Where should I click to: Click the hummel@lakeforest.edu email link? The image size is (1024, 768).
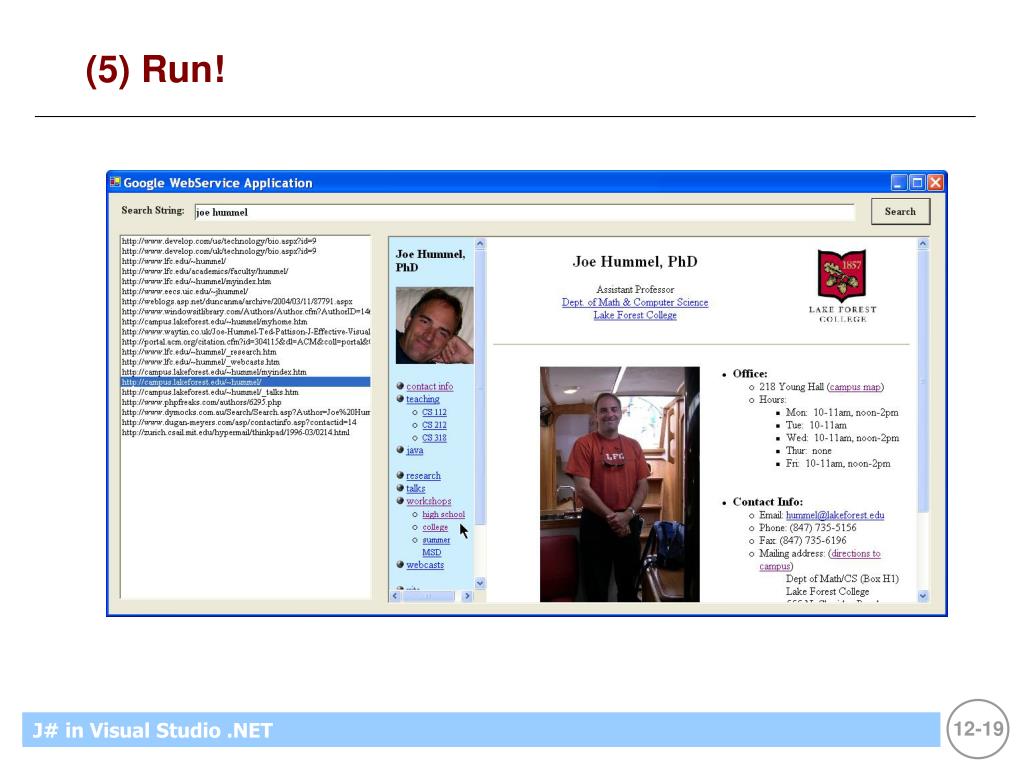(x=835, y=515)
